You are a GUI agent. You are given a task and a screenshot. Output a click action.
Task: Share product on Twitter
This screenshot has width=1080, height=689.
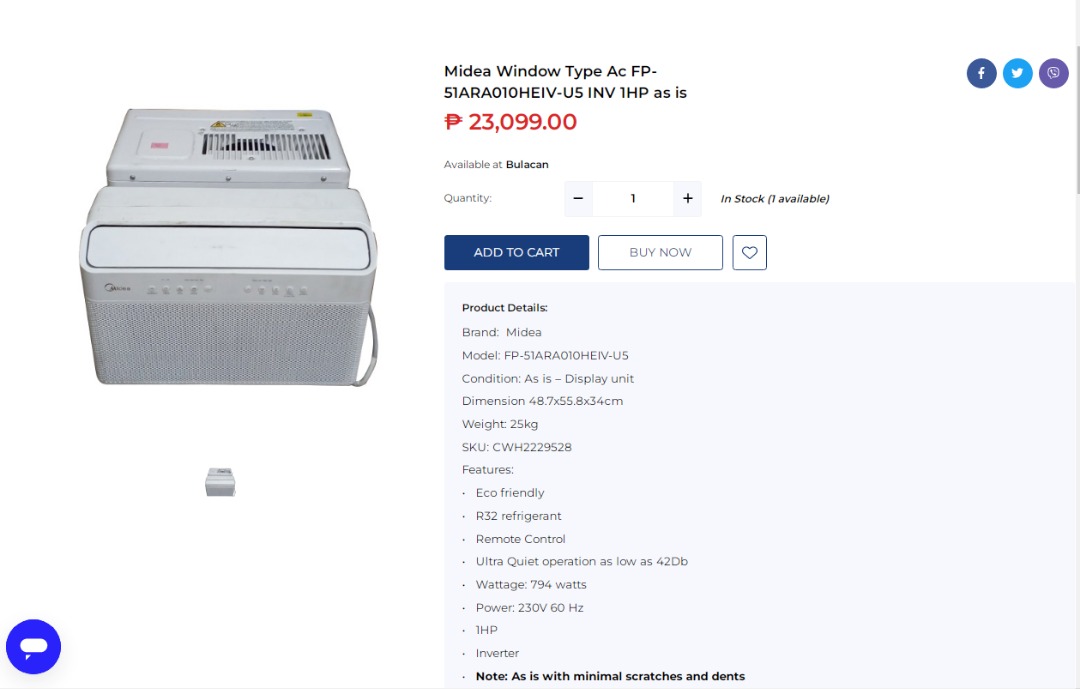coord(1017,73)
